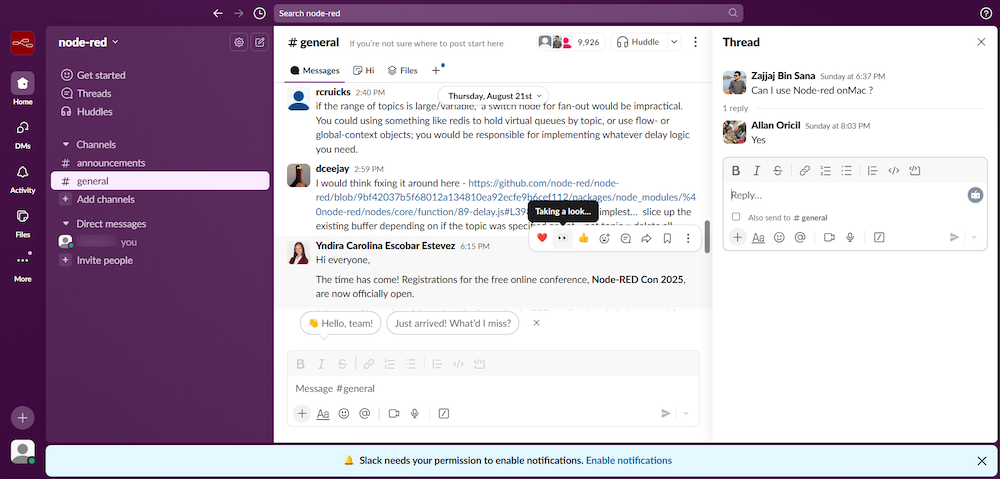Apply italic in thread reply toolbar
Viewport: 1000px width, 479px height.
(756, 170)
